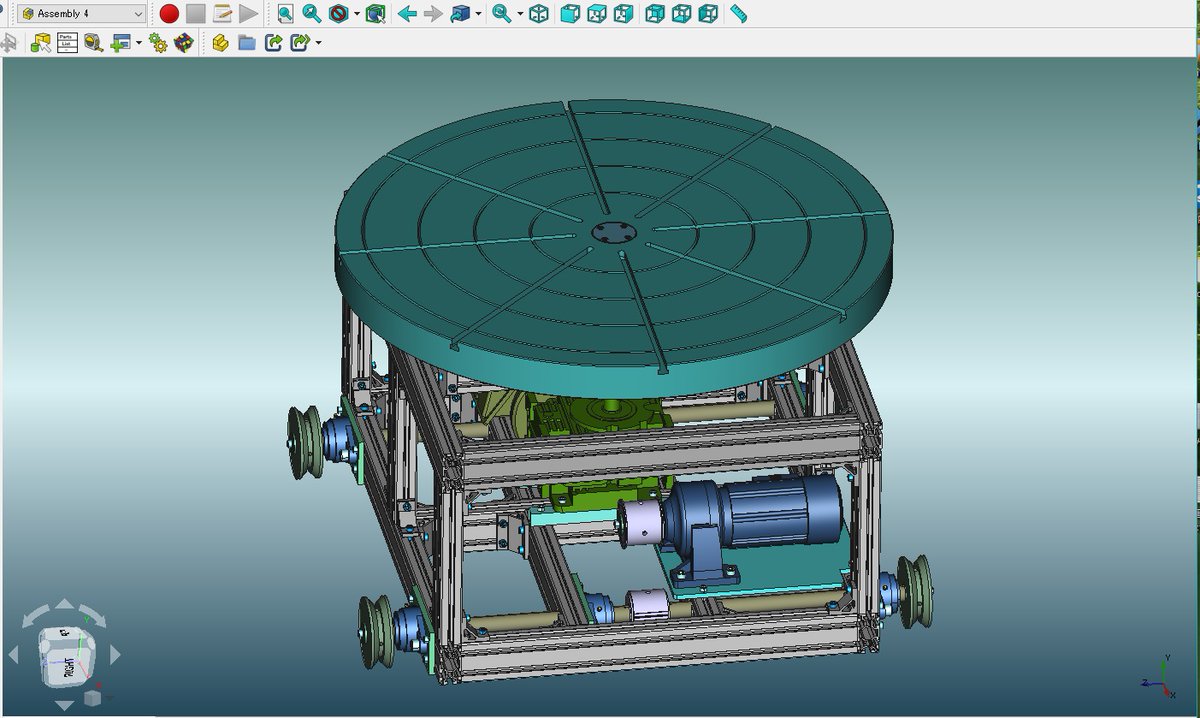1200x718 pixels.
Task: Click the colorful Rubik's cube icon
Action: tap(183, 43)
